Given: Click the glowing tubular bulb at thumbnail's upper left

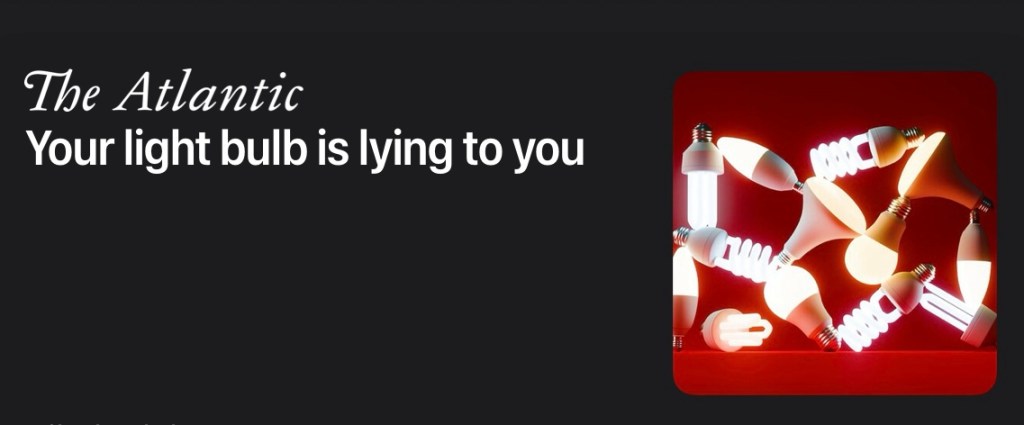Looking at the screenshot, I should click(701, 175).
